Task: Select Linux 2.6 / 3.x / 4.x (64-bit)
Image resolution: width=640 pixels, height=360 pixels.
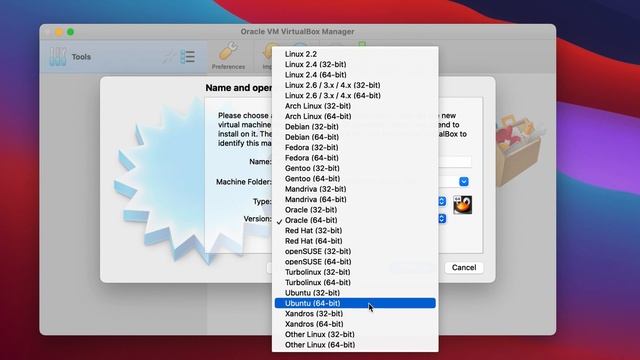Action: pos(355,96)
